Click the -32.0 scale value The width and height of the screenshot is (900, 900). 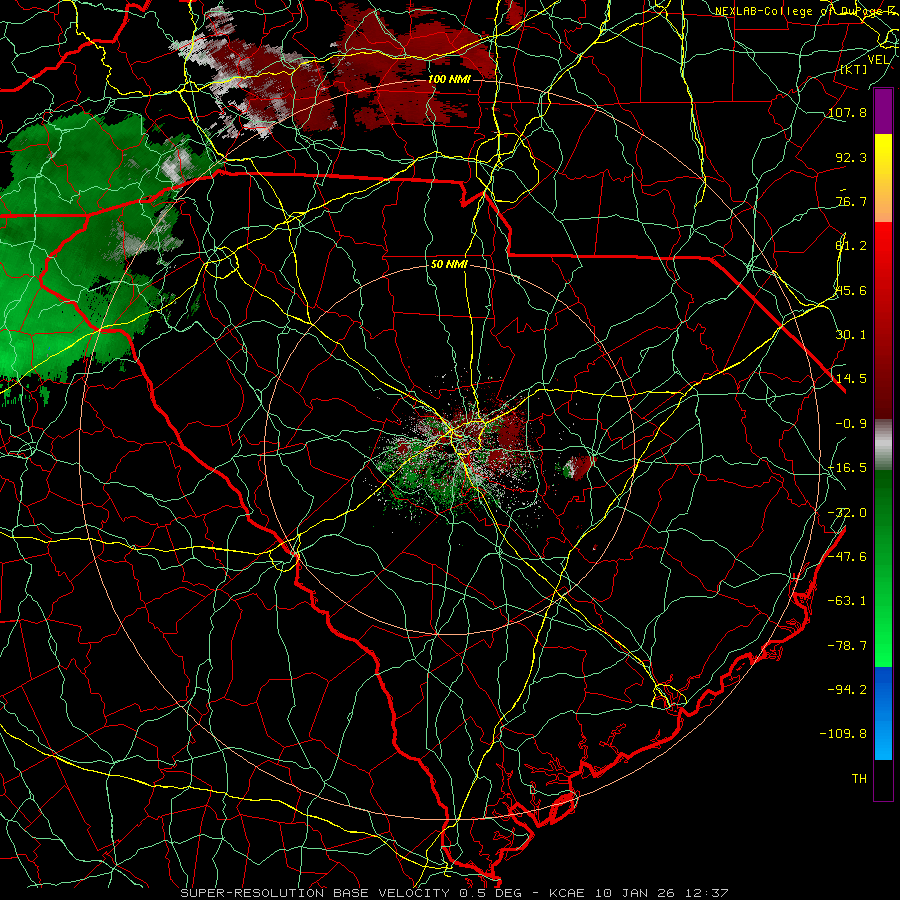[x=847, y=513]
